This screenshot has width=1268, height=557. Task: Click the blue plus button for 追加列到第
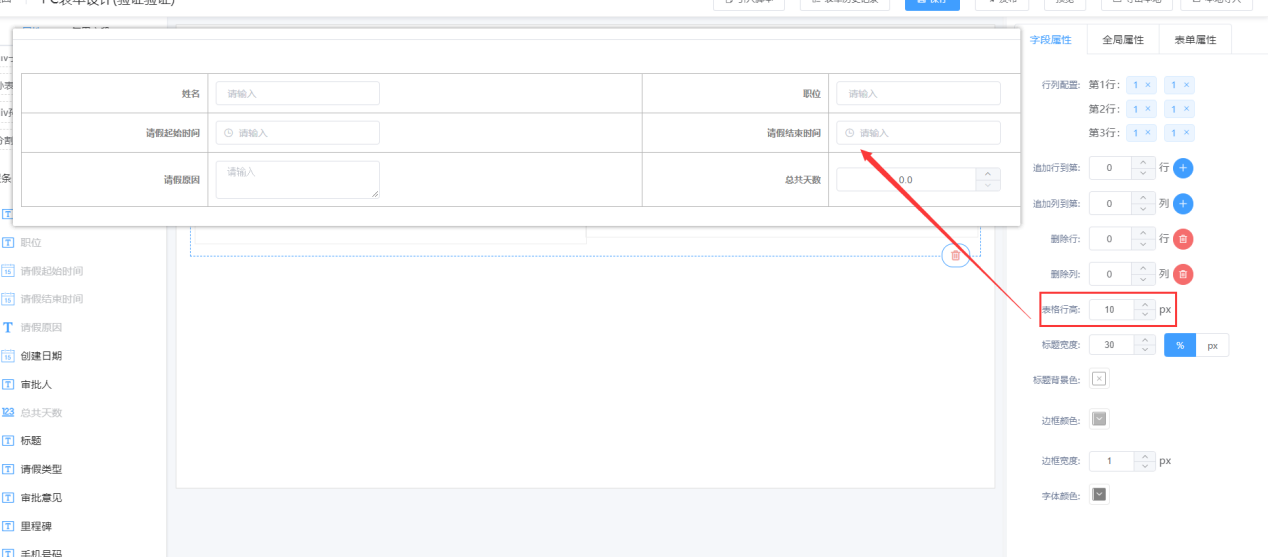1183,203
